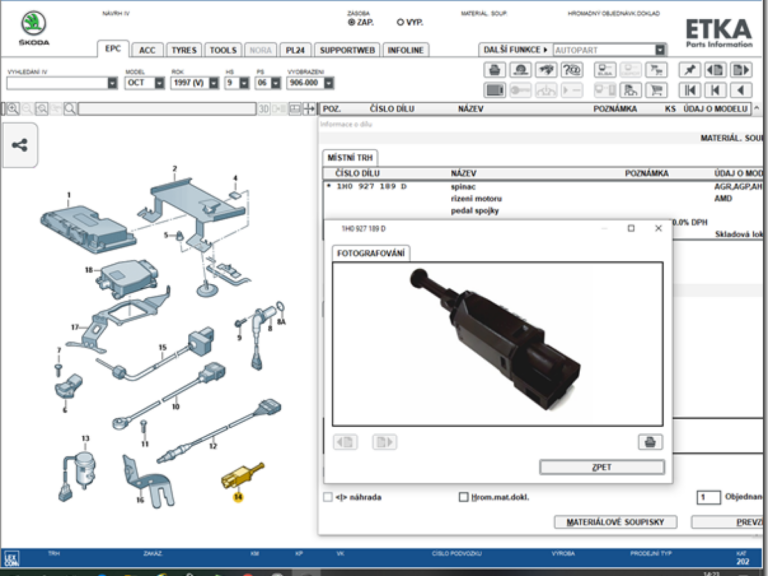This screenshot has width=768, height=576.
Task: Open the MODEL dropdown showing OCT
Action: 155,83
